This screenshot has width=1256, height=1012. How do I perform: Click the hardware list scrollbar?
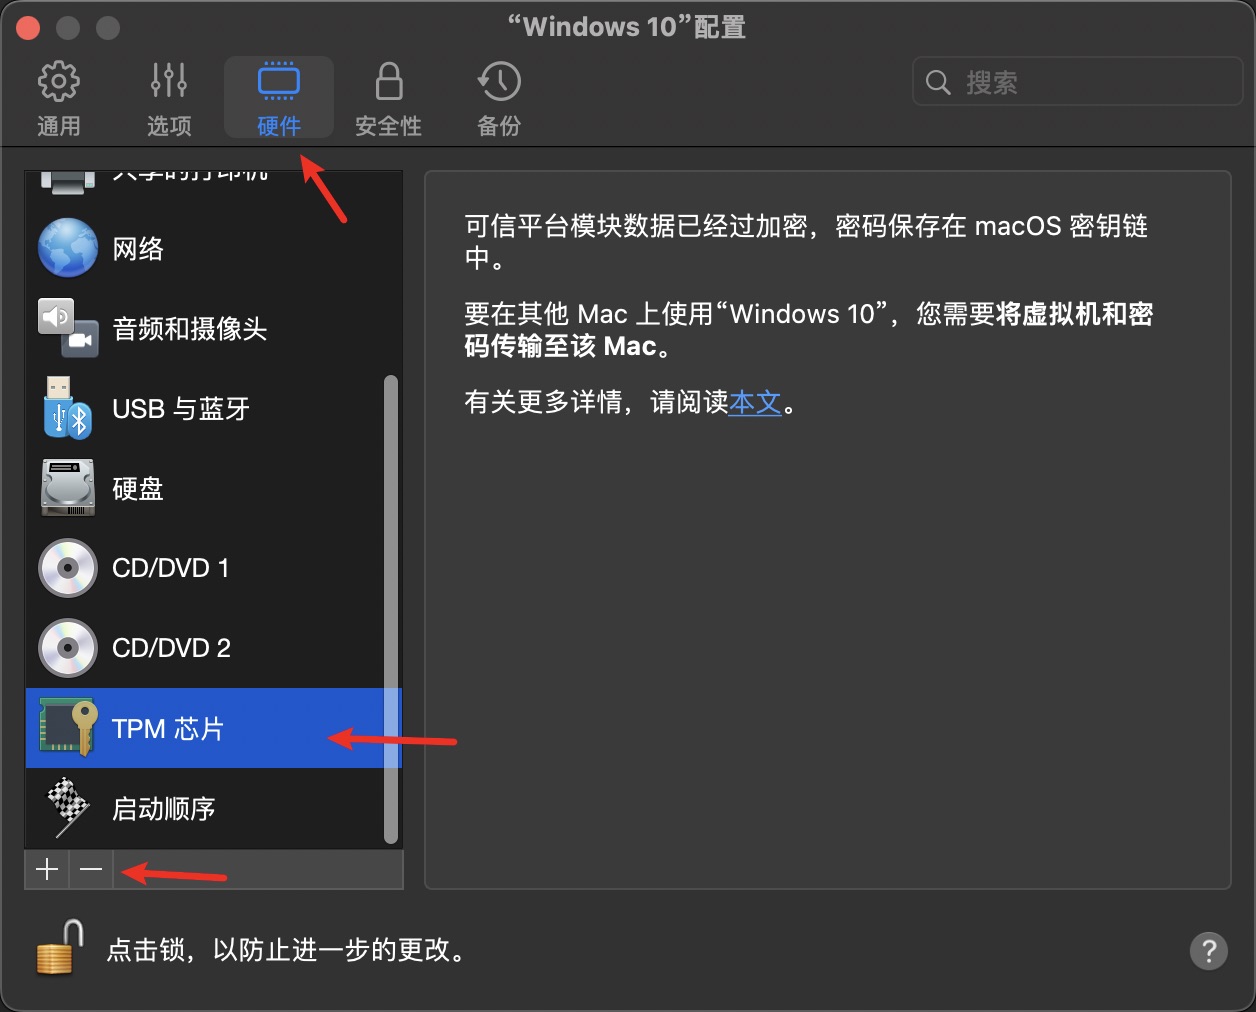click(391, 610)
